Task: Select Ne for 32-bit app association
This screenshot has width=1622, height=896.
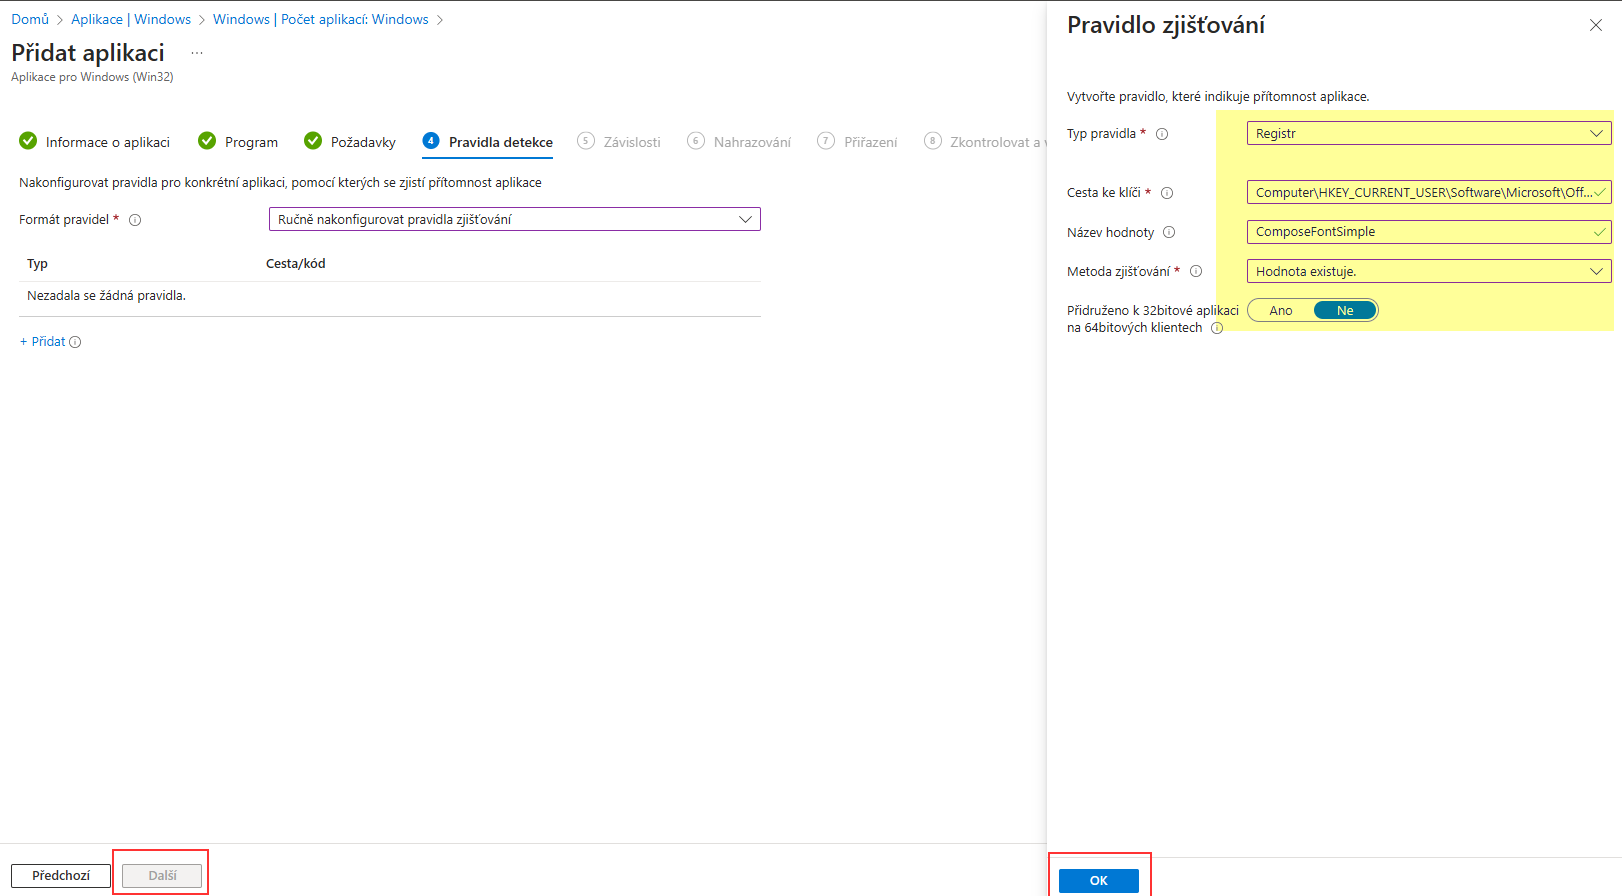Action: pos(1345,311)
